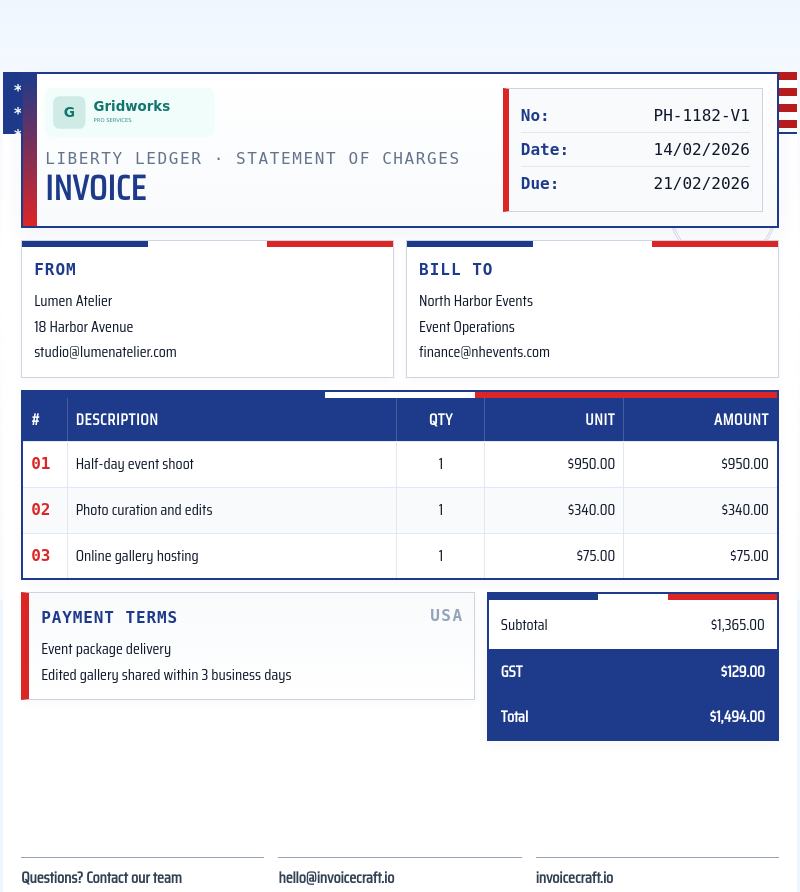Click the Gridworks G logo icon

(69, 112)
